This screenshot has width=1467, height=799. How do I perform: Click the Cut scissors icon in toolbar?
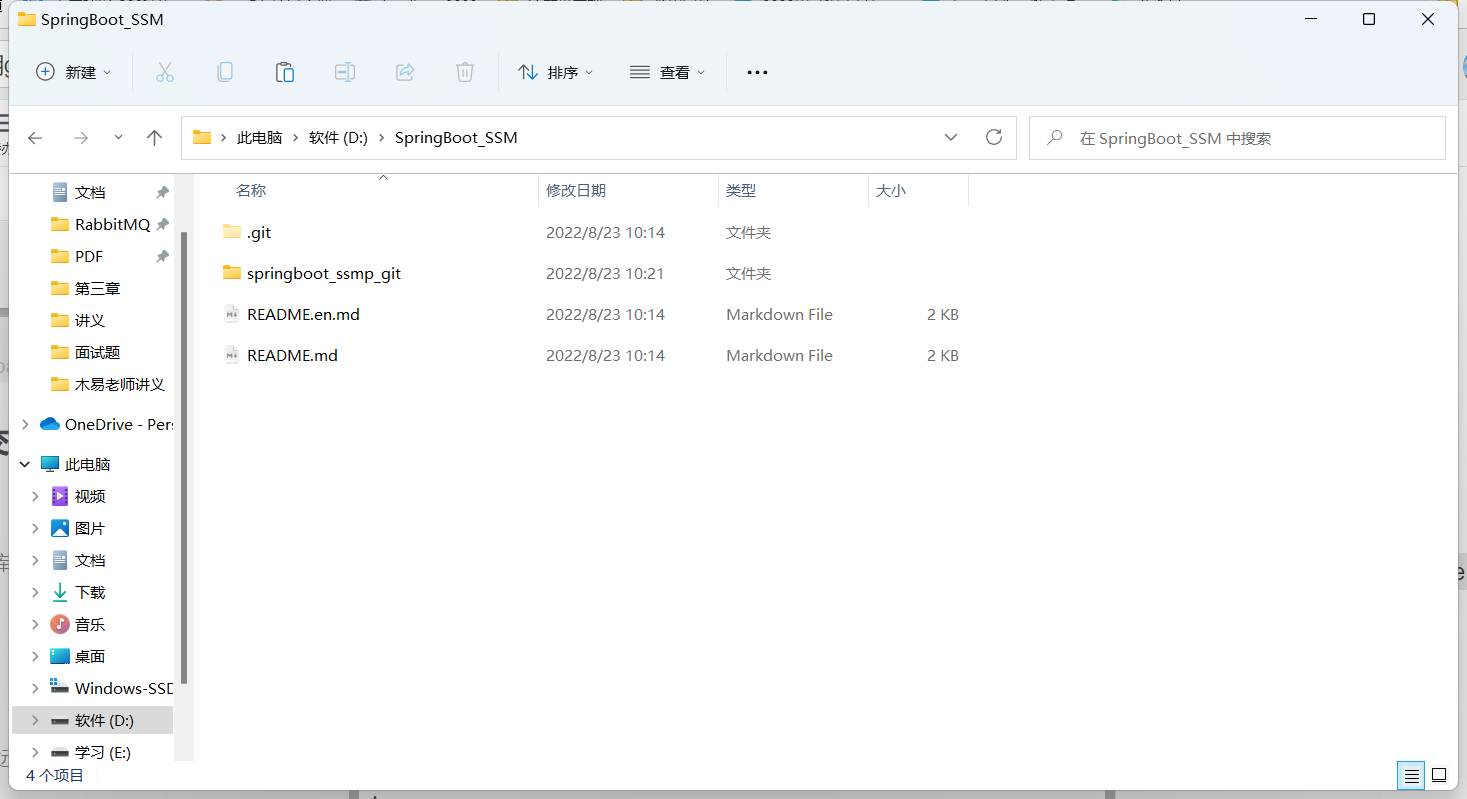165,72
